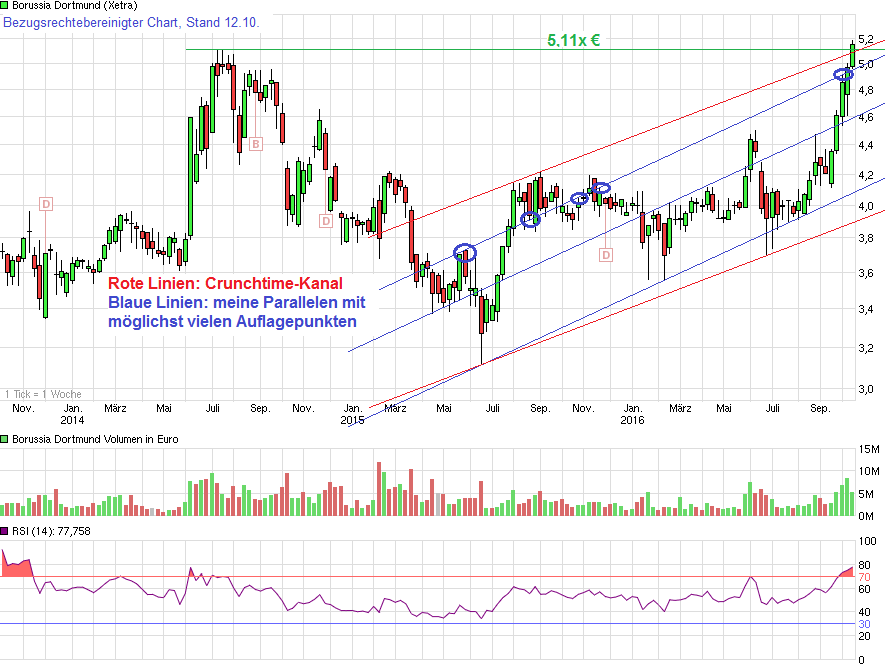885x672 pixels.
Task: Click the 60 RSI axis label
Action: [x=864, y=589]
